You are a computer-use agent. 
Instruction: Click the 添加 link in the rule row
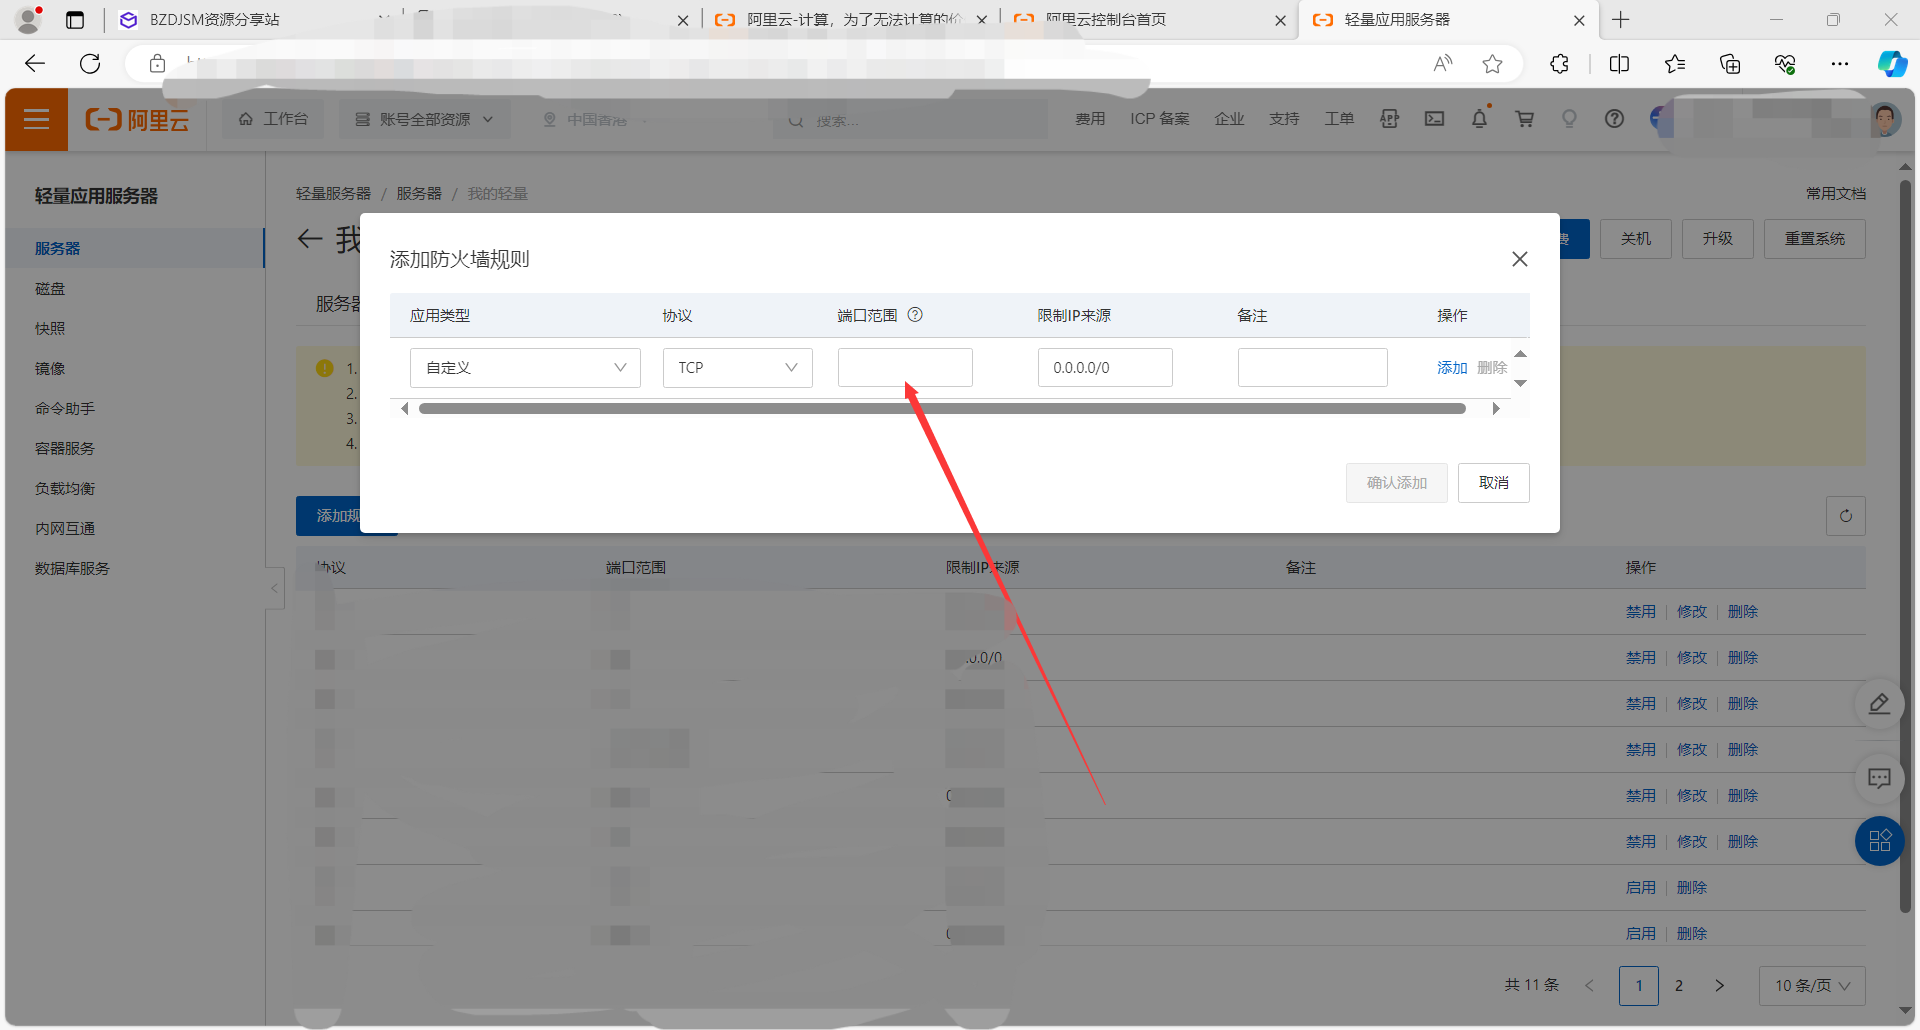[1452, 368]
